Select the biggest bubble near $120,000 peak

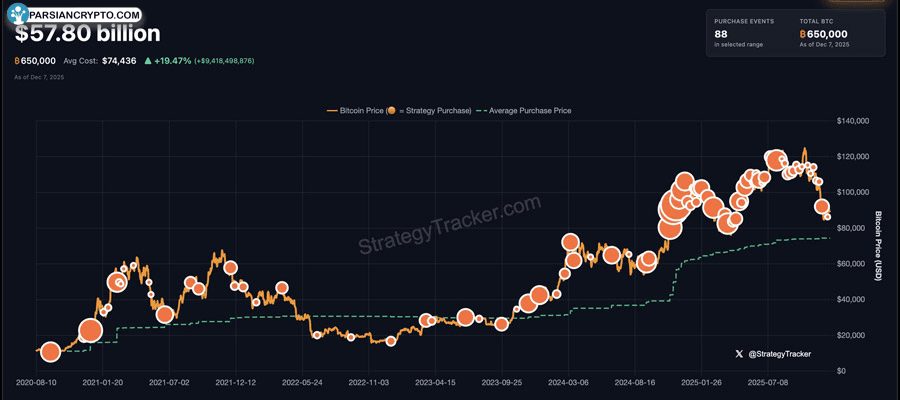tap(775, 160)
